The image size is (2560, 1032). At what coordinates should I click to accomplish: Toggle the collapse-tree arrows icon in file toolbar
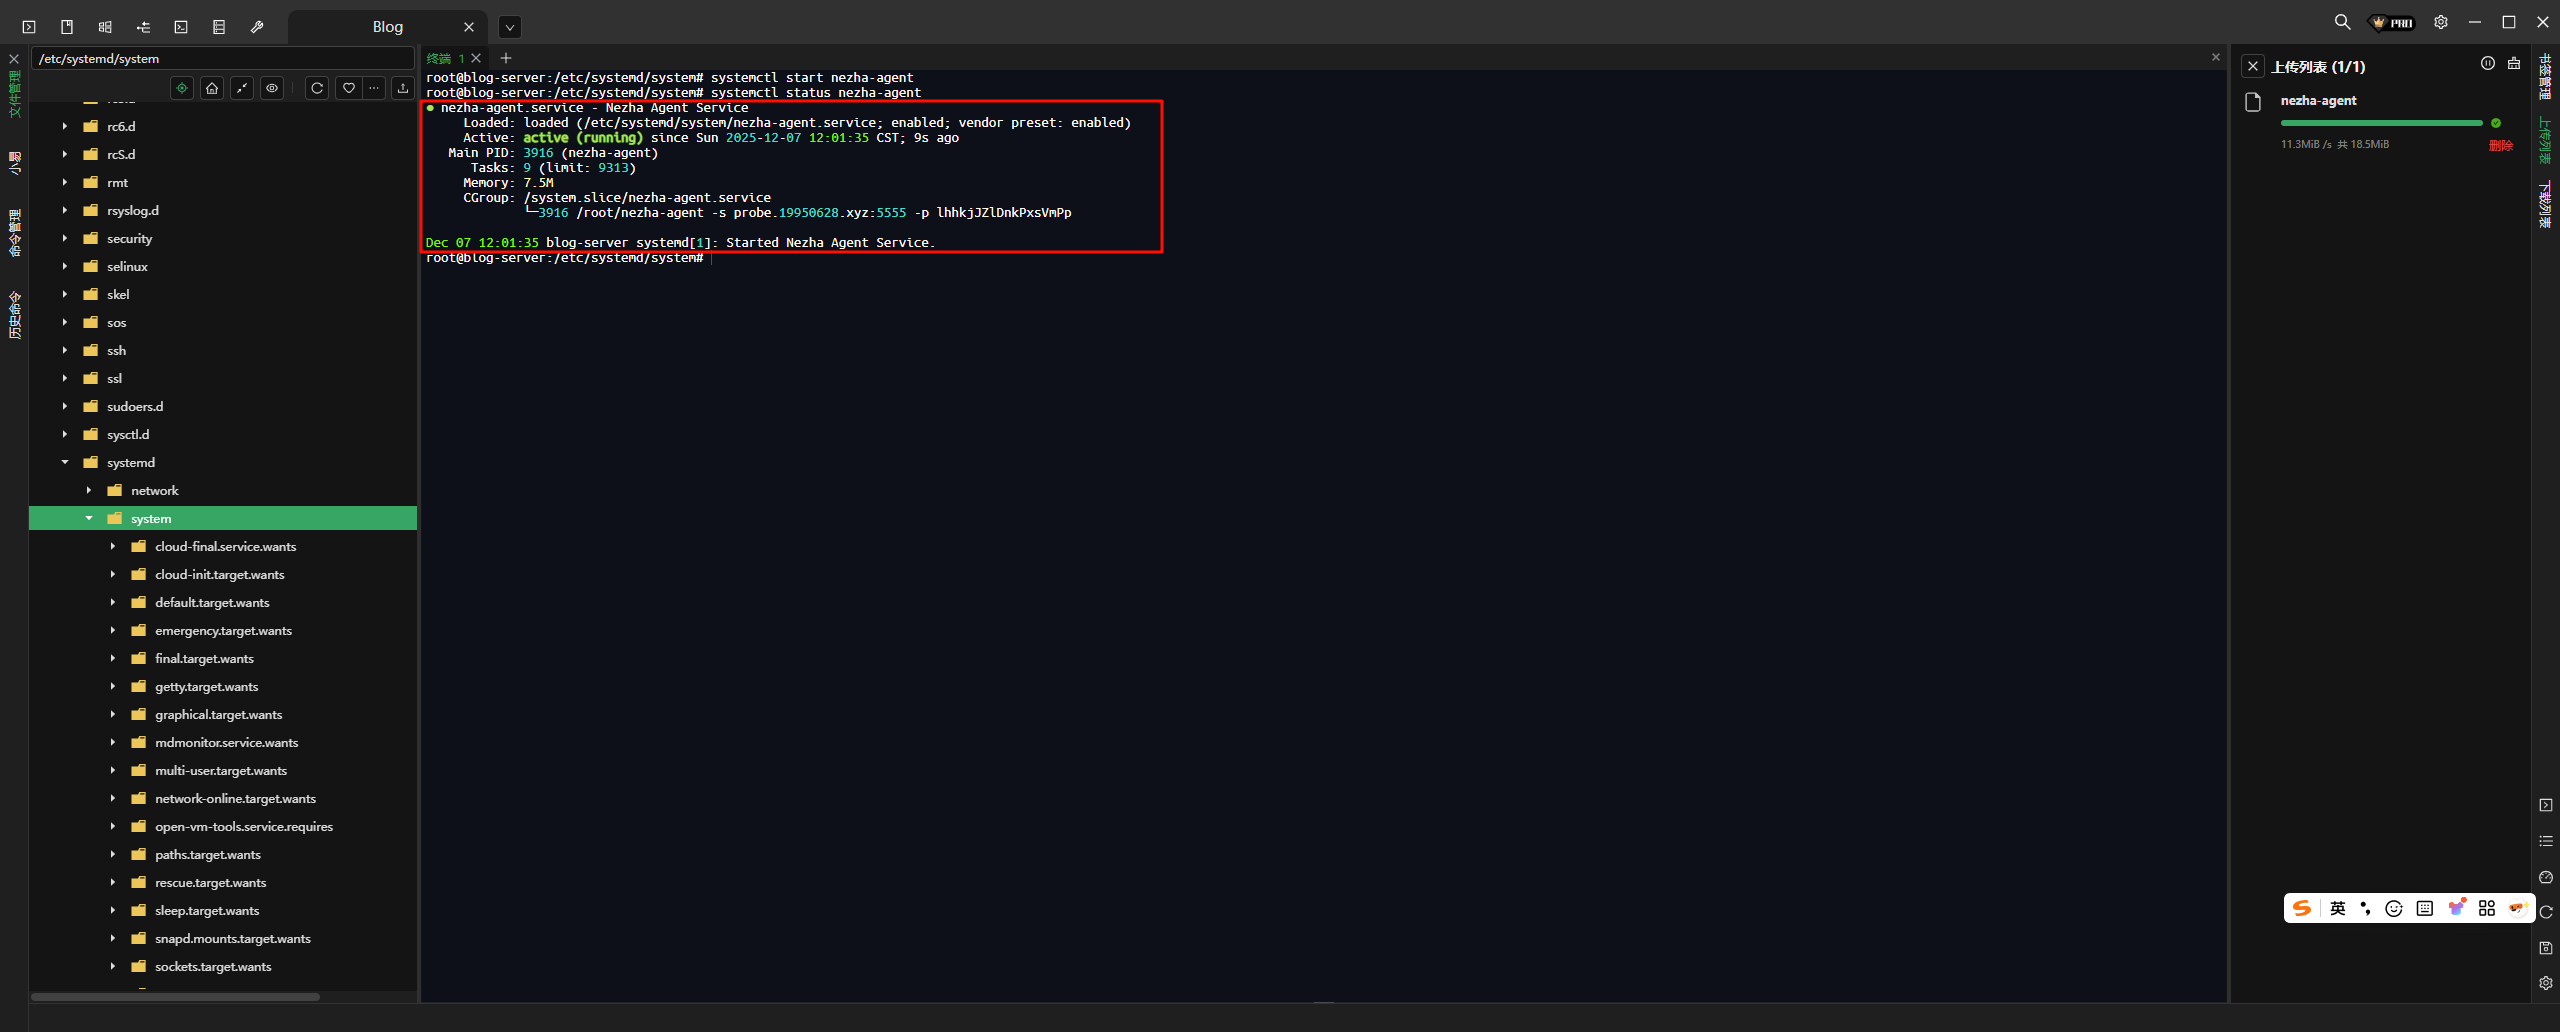[x=242, y=88]
